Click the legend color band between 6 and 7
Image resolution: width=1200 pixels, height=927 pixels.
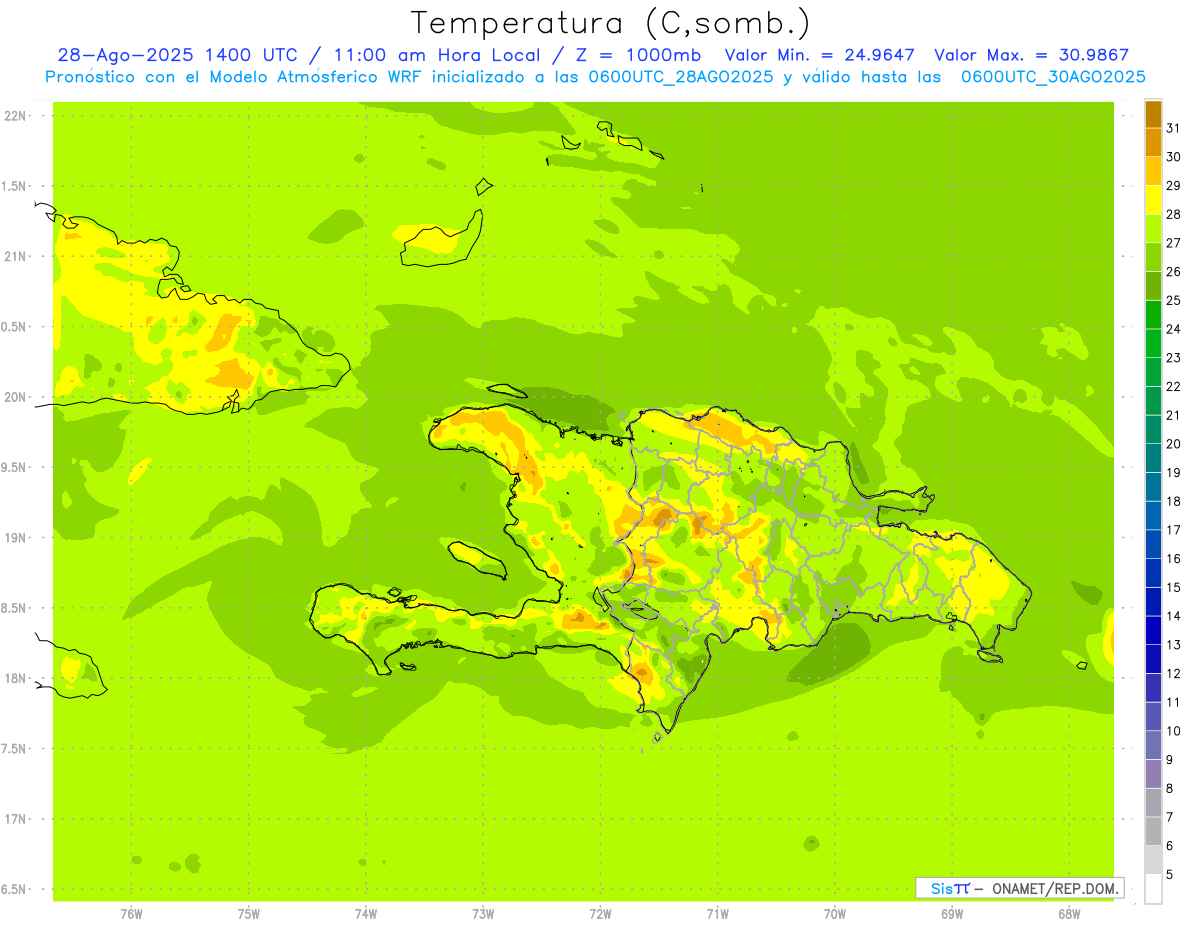click(1153, 831)
